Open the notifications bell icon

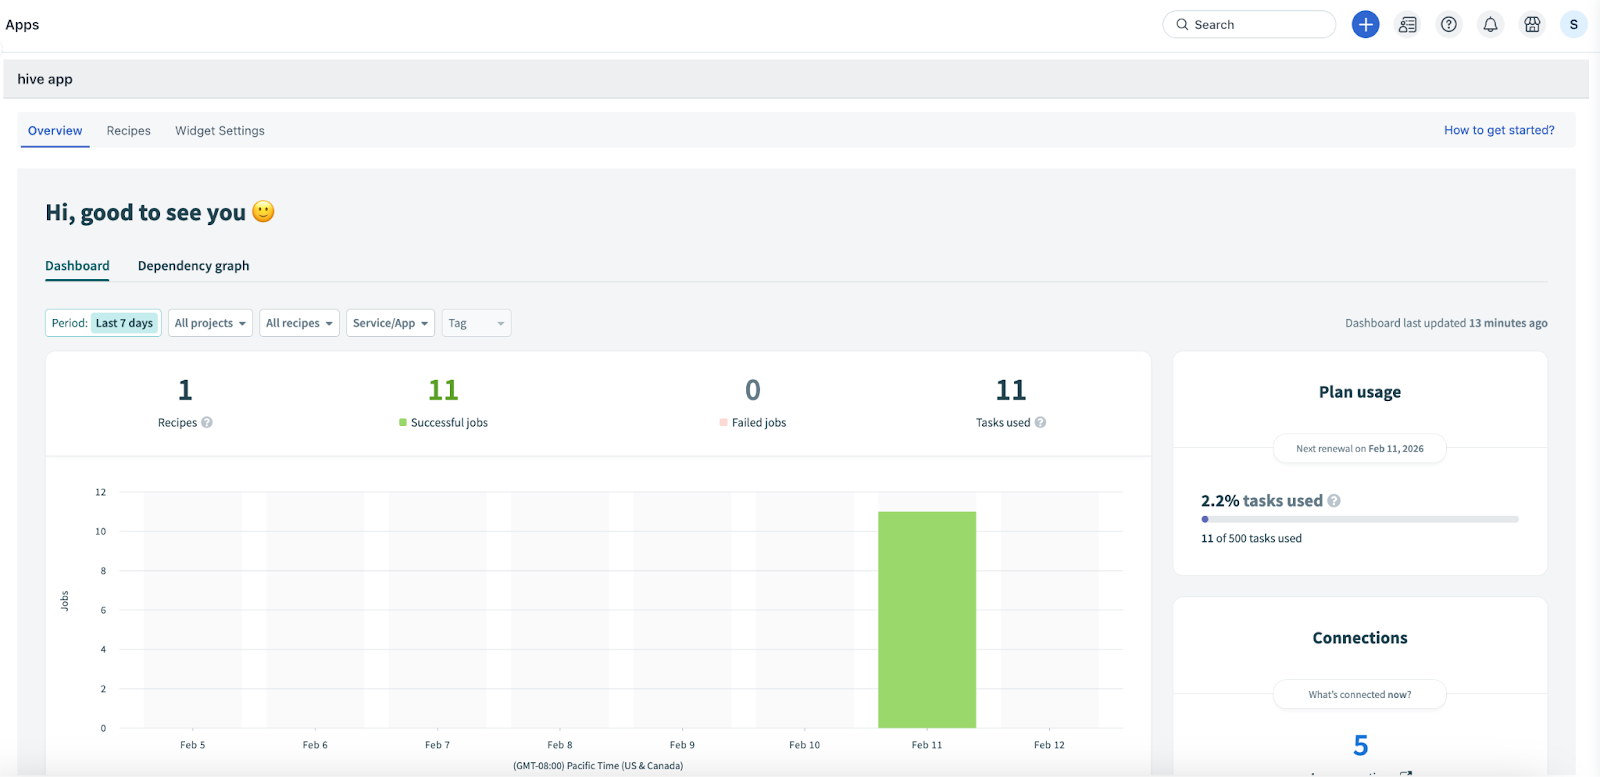pyautogui.click(x=1490, y=24)
